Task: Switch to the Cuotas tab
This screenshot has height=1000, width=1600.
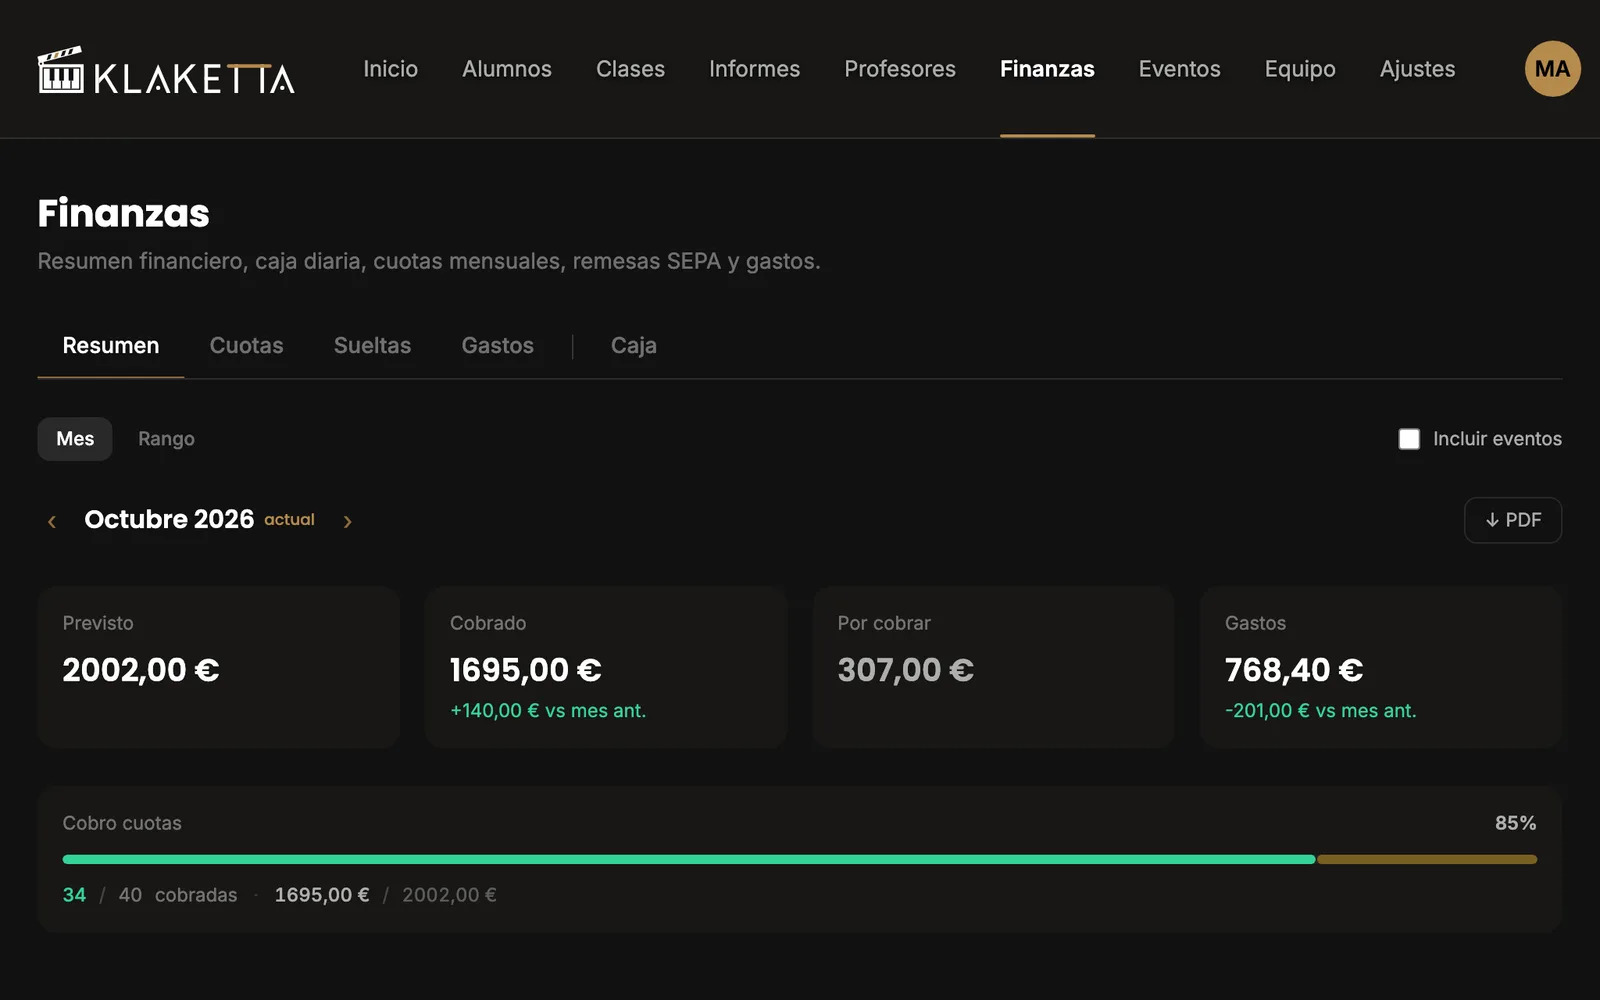Action: point(246,346)
